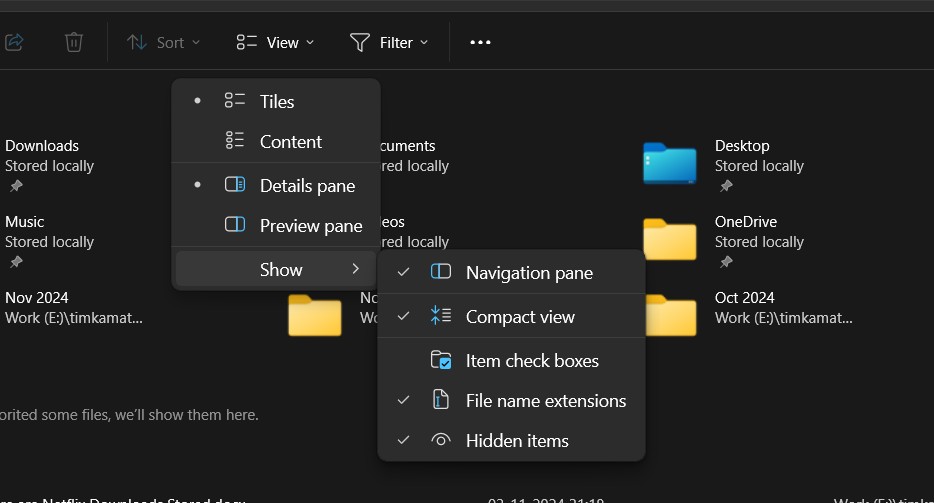The height and width of the screenshot is (503, 934).
Task: Click the Item check boxes icon
Action: (441, 360)
